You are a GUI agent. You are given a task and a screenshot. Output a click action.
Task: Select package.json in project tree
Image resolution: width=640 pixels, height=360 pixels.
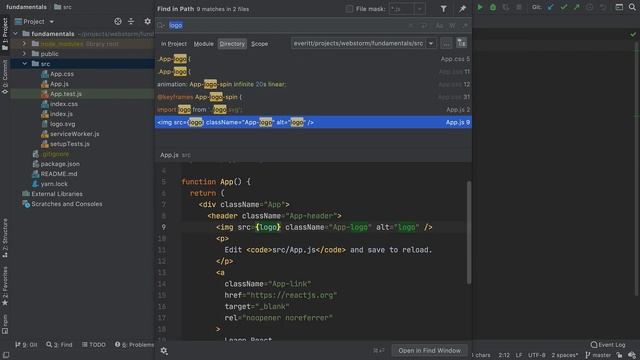[60, 164]
